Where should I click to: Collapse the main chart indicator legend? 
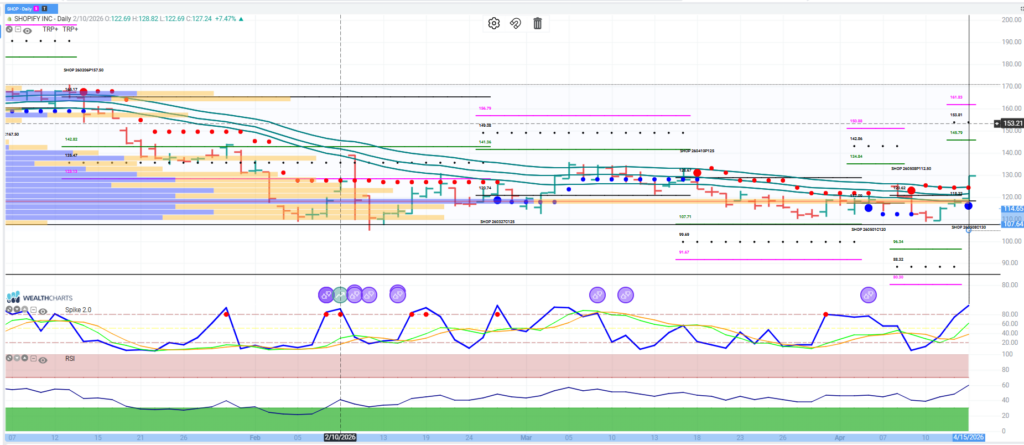point(18,30)
